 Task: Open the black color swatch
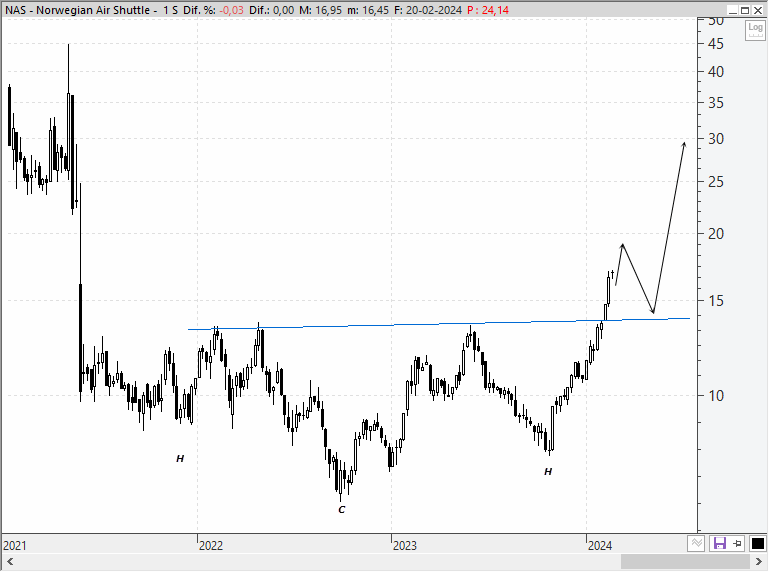pos(758,543)
